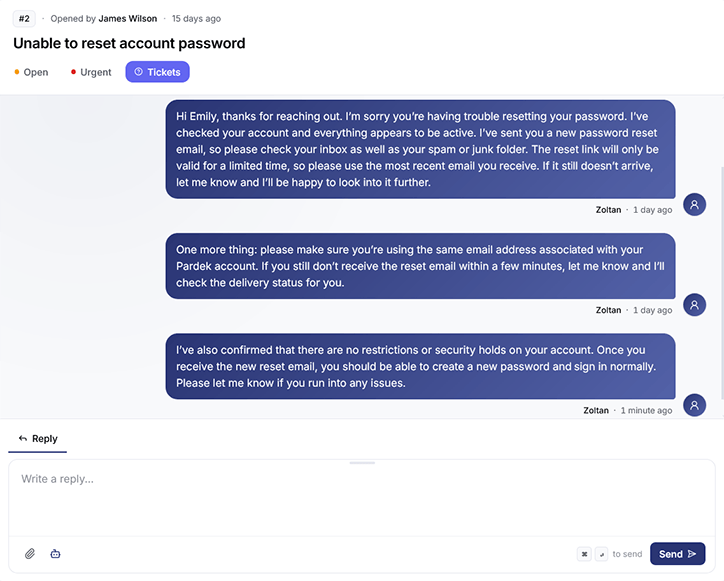Viewport: 724px width, 581px height.
Task: Click the ticket title Unable to reset account password
Action: (129, 43)
